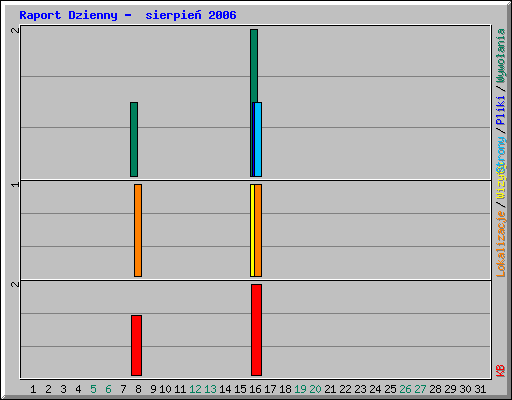Select weekend day 12 on the x-axis

click(195, 389)
